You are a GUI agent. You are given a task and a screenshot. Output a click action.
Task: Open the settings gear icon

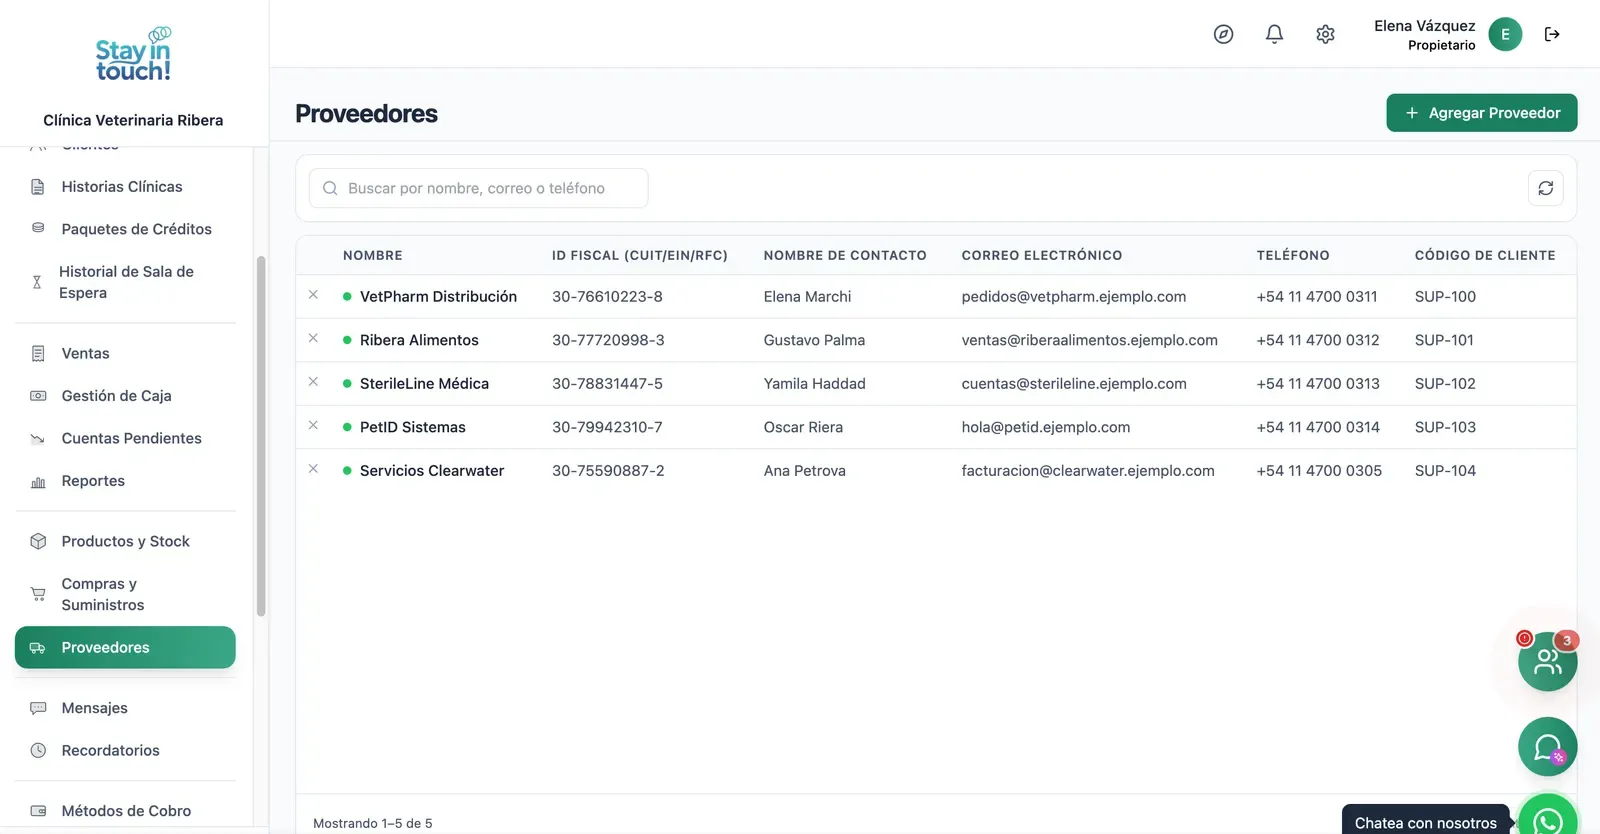[x=1325, y=34]
